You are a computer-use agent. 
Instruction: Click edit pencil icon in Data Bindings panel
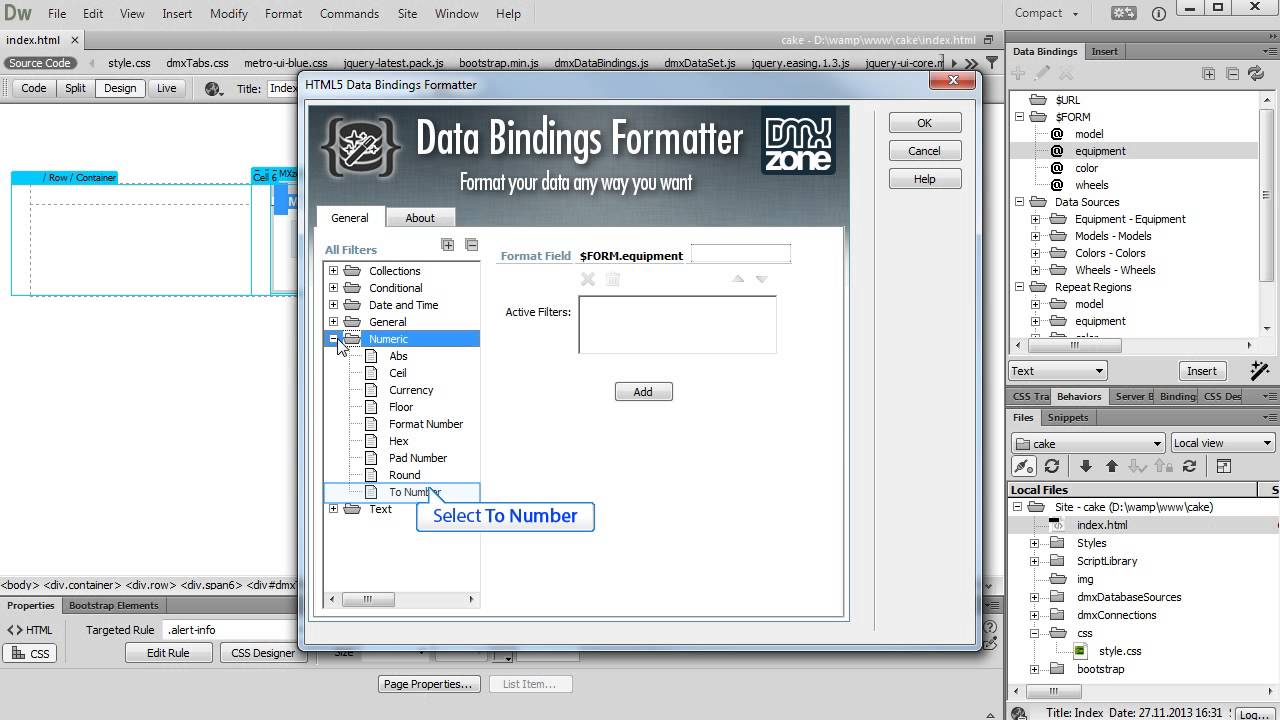point(1042,73)
